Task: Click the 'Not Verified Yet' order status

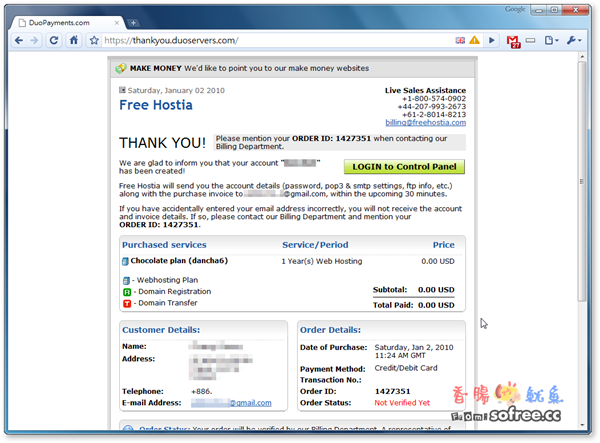Action: click(x=402, y=403)
